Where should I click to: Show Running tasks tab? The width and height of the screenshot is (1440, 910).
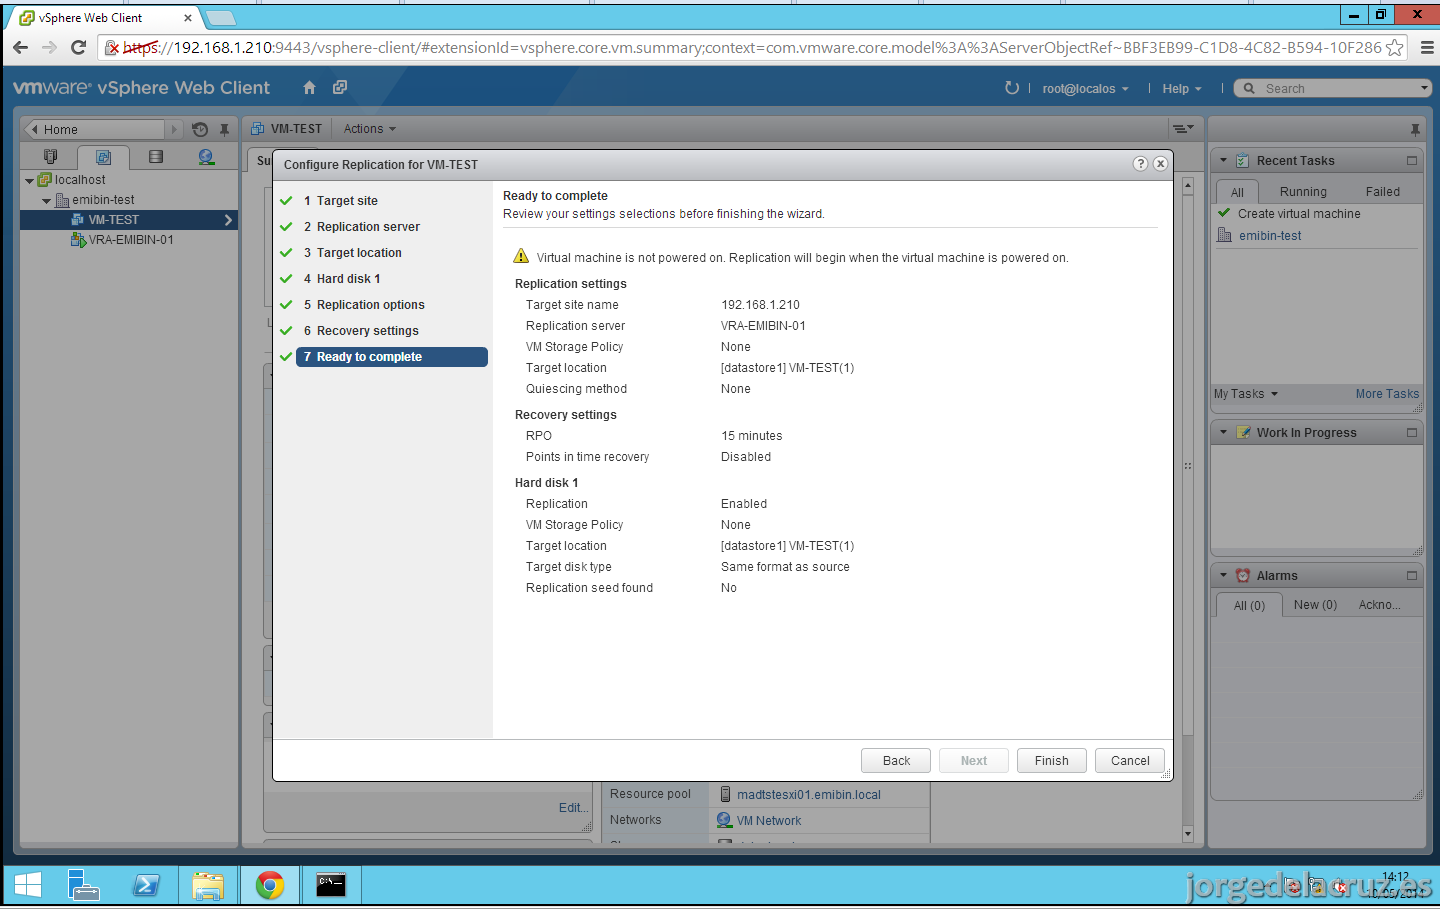1303,192
